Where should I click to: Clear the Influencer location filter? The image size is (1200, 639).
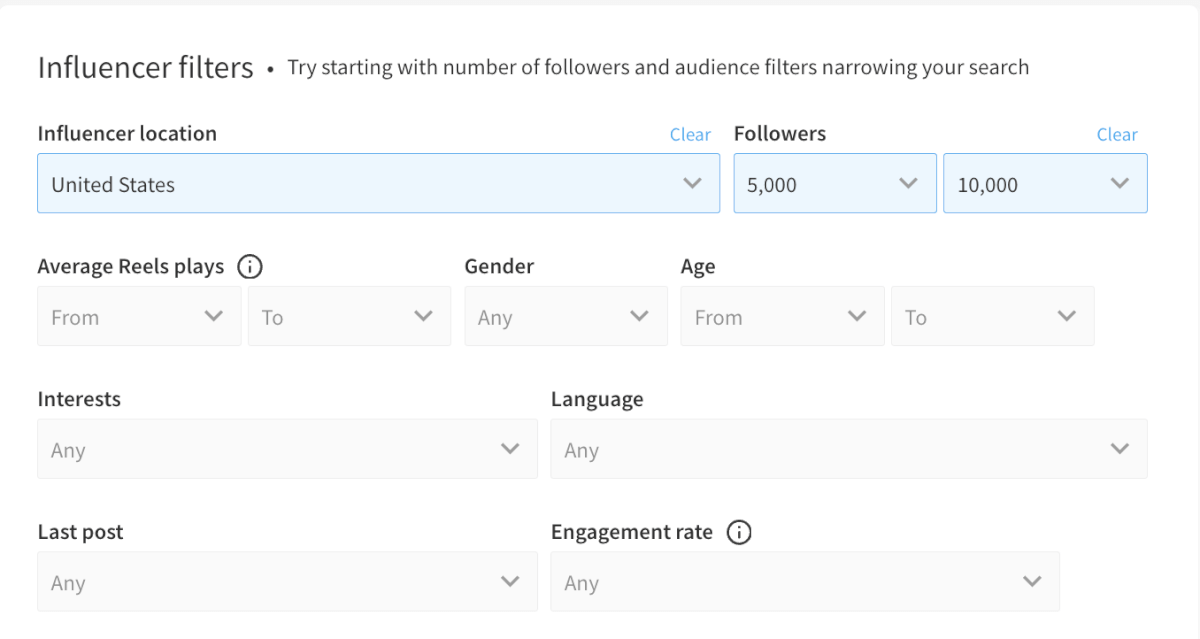pos(690,134)
